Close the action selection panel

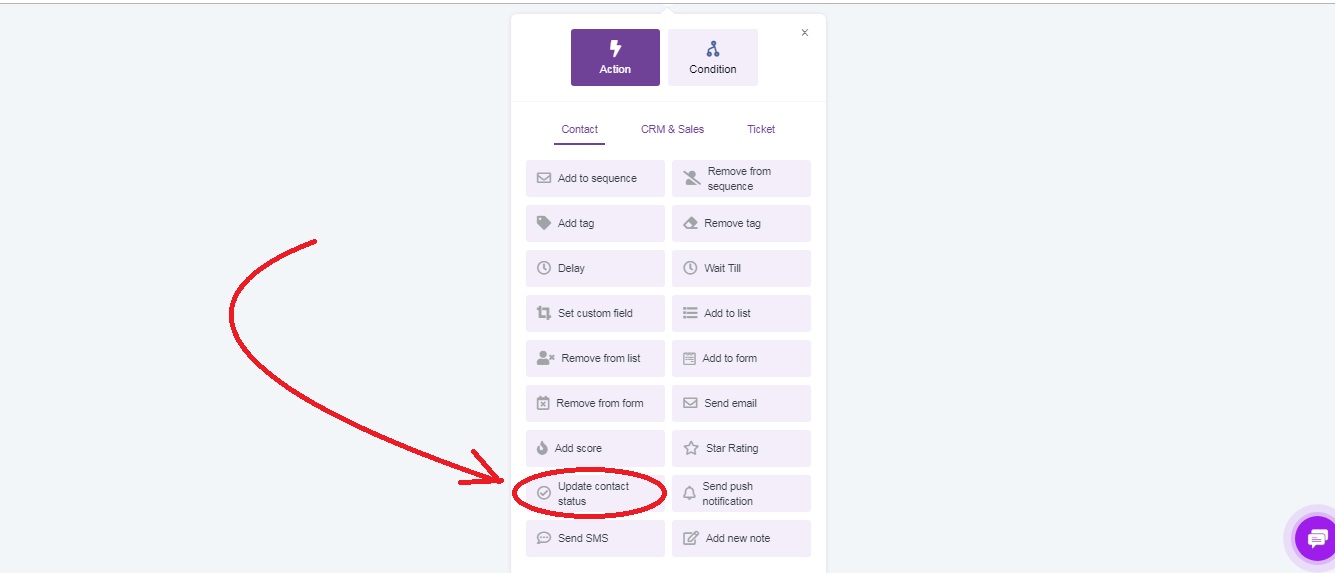[805, 33]
